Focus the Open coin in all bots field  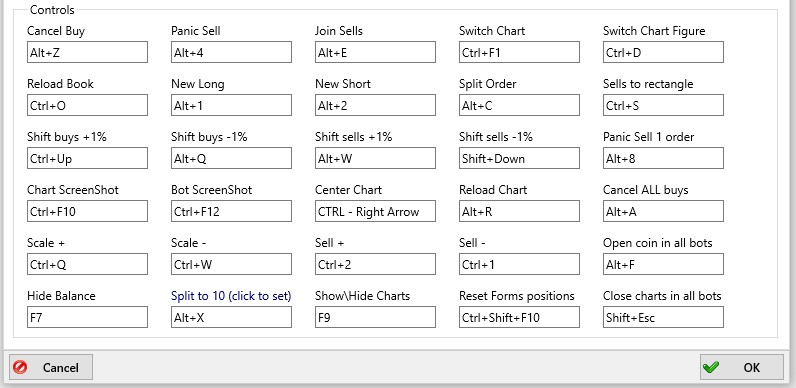pyautogui.click(x=664, y=264)
